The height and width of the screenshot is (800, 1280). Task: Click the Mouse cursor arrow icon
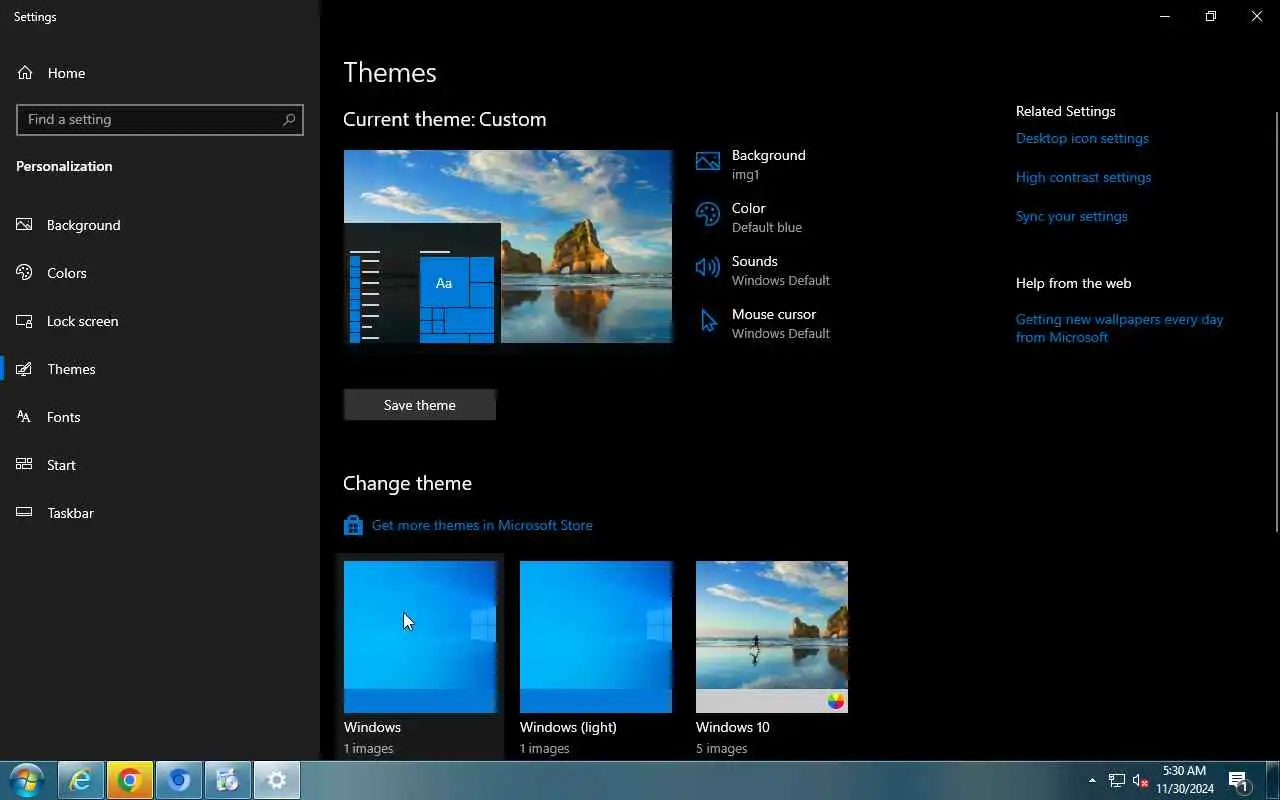(x=709, y=321)
